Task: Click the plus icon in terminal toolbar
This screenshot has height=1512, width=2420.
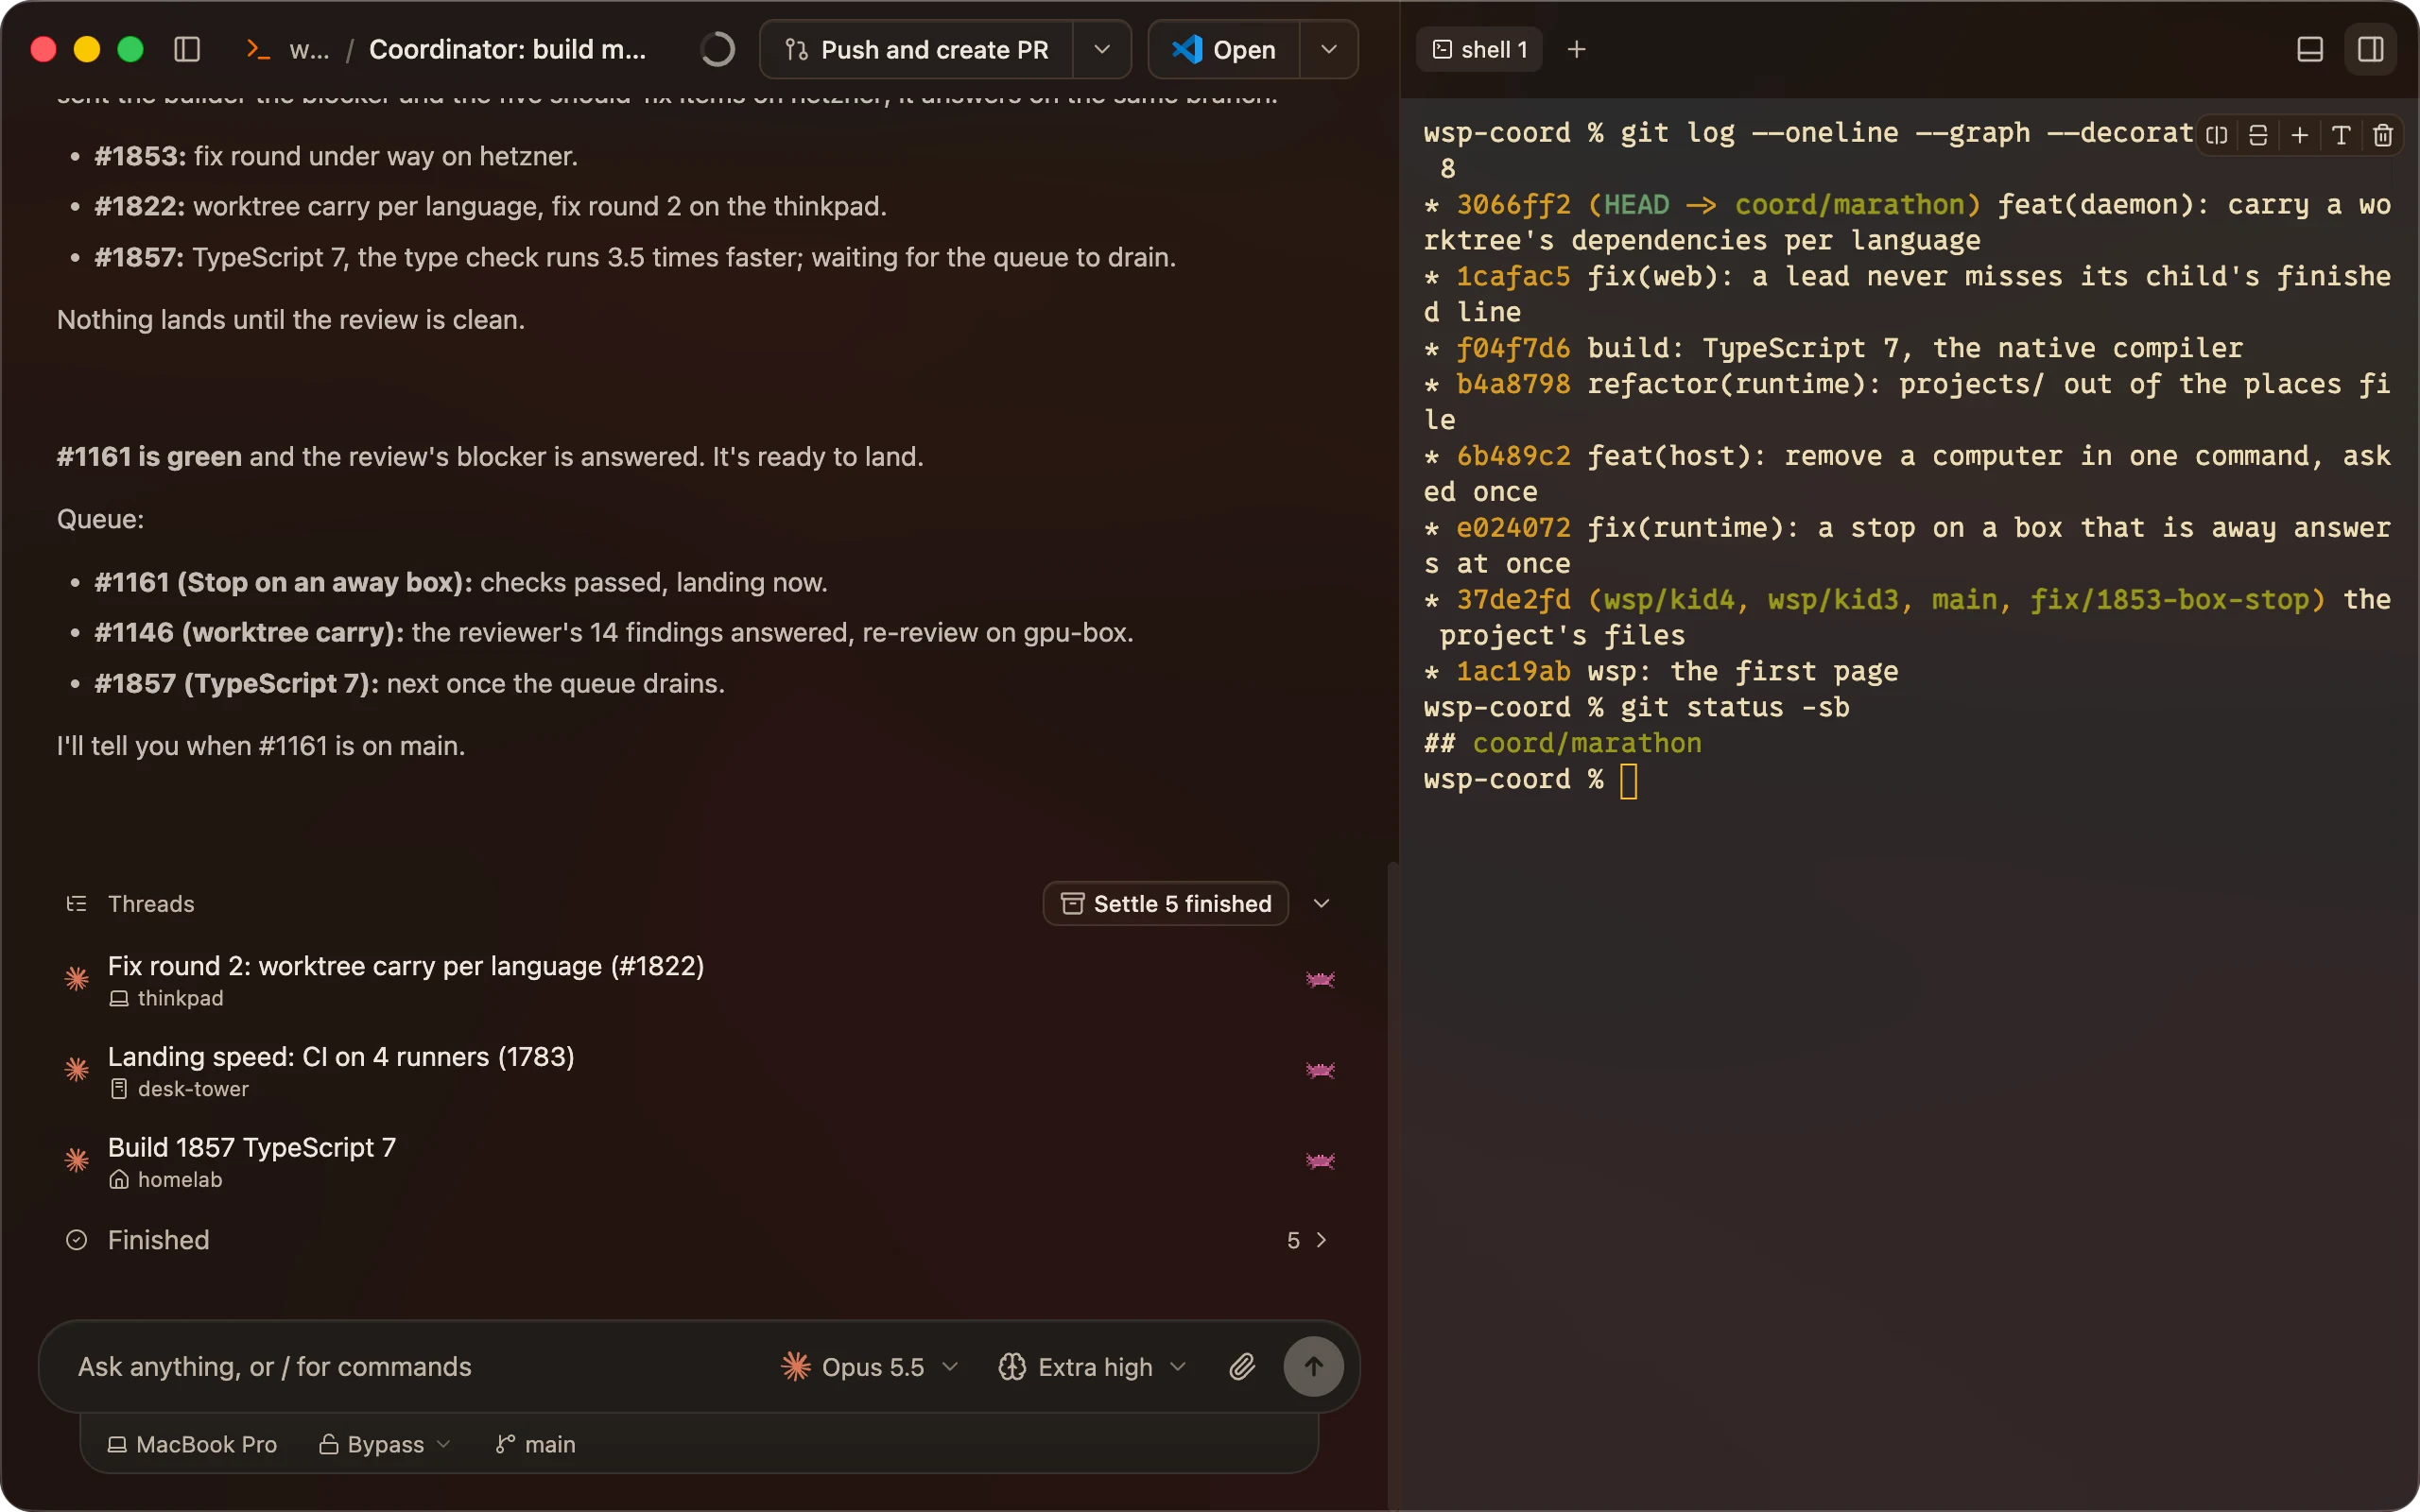Action: click(2300, 135)
